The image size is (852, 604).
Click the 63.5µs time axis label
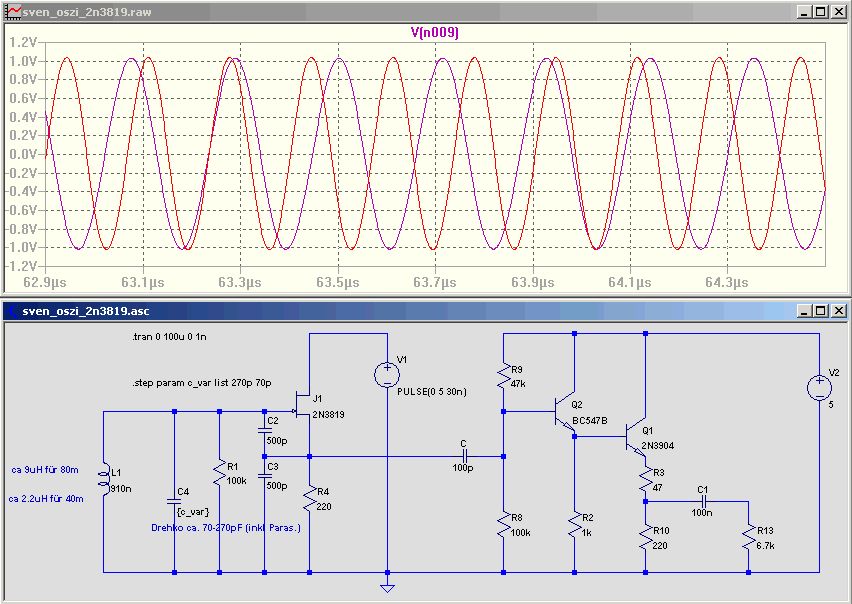[x=337, y=282]
